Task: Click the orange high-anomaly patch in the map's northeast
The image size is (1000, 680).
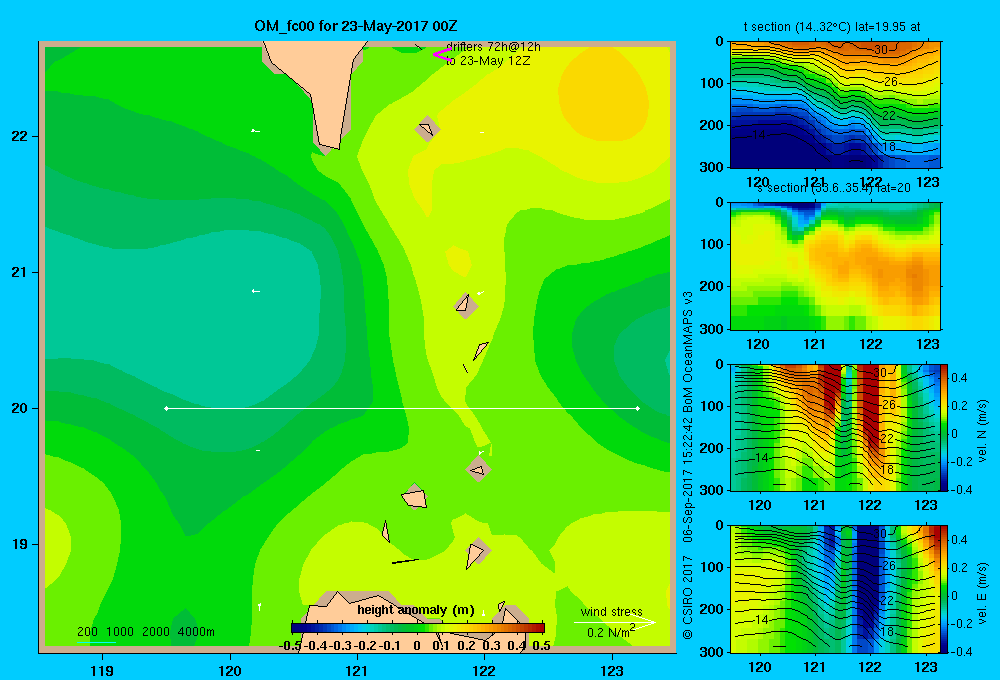Action: [x=603, y=92]
